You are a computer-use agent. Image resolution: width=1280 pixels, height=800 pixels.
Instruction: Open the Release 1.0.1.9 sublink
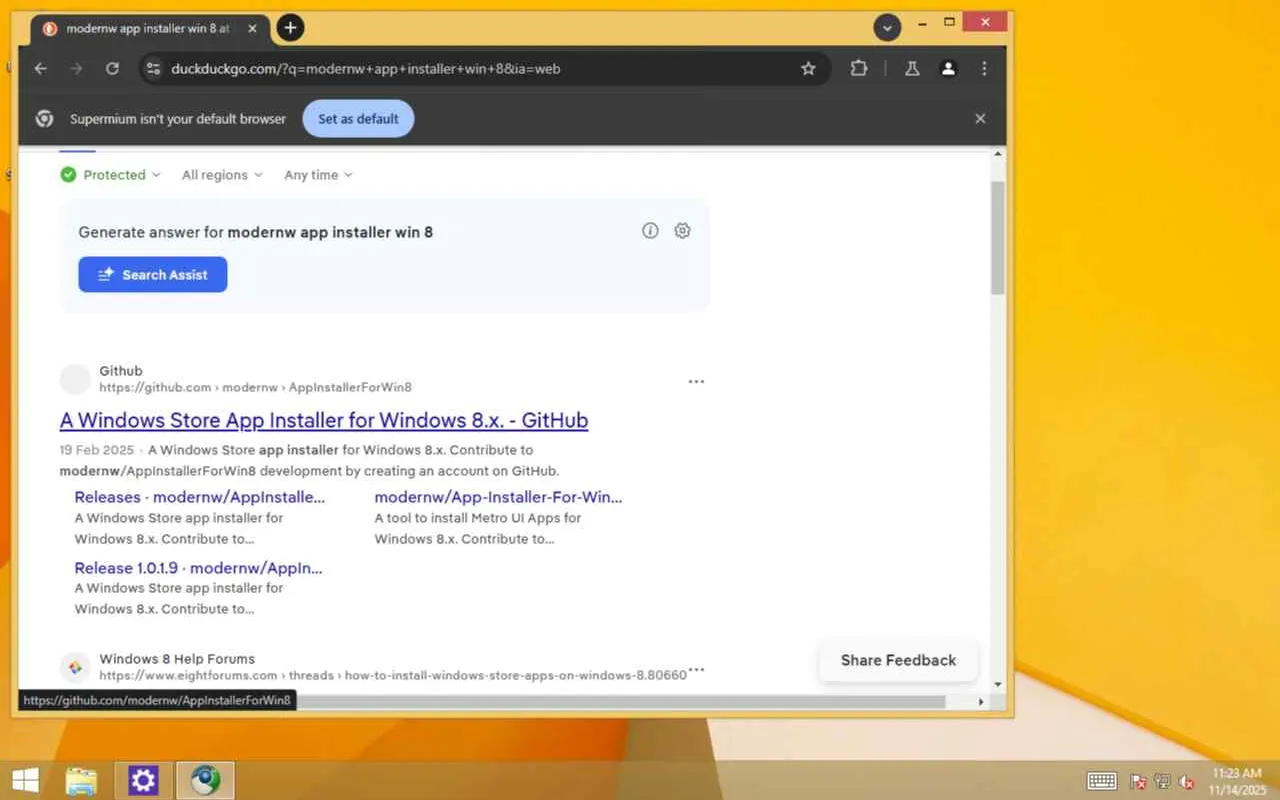[199, 568]
